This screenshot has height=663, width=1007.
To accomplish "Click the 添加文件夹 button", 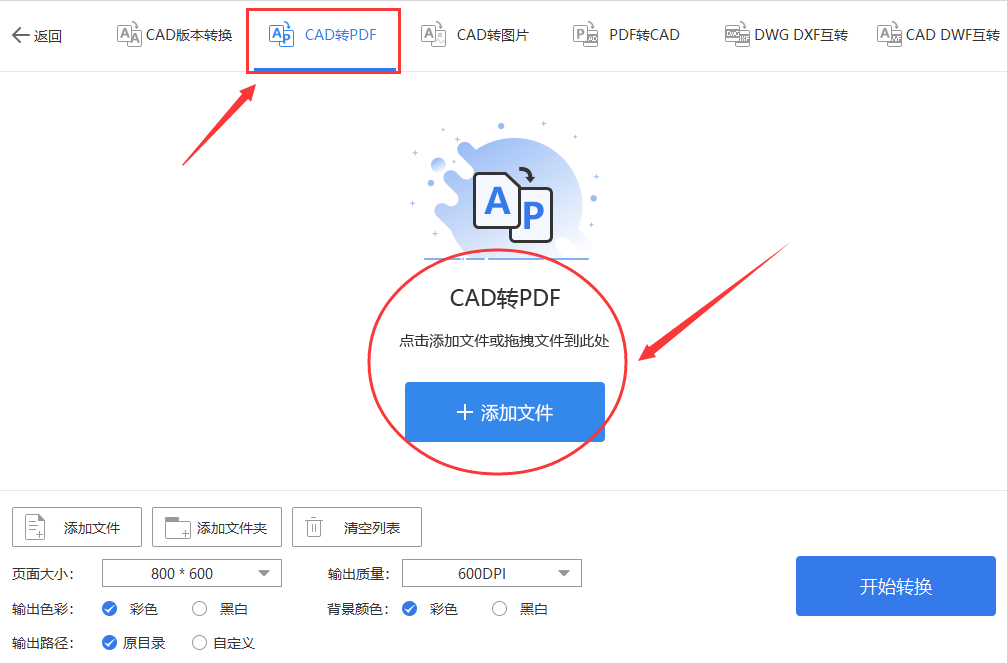I will 216,527.
